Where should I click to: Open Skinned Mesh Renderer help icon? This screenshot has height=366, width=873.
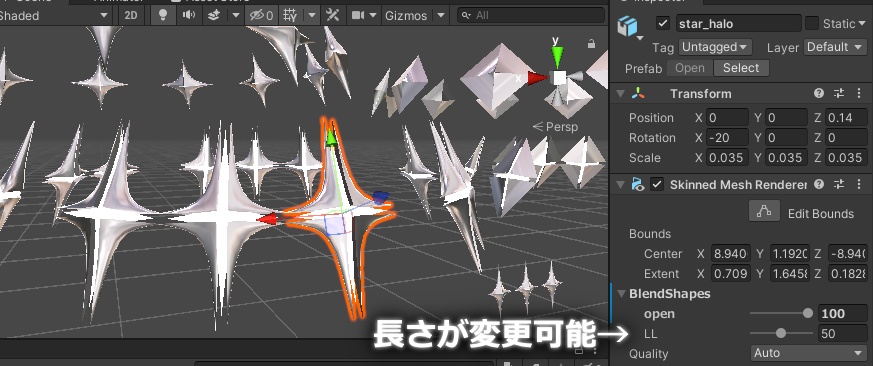coord(818,184)
